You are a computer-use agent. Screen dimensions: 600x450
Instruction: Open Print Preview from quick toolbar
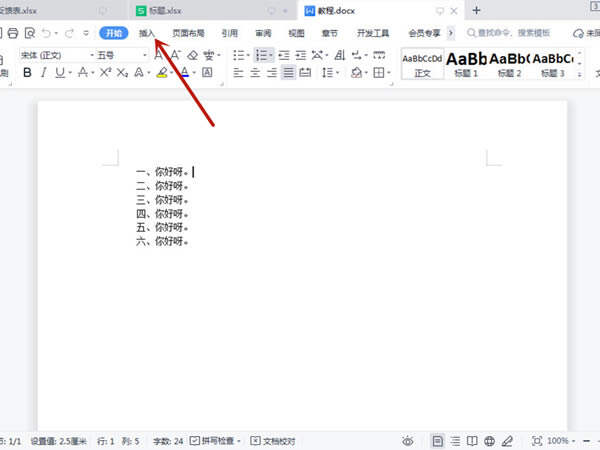pyautogui.click(x=29, y=33)
